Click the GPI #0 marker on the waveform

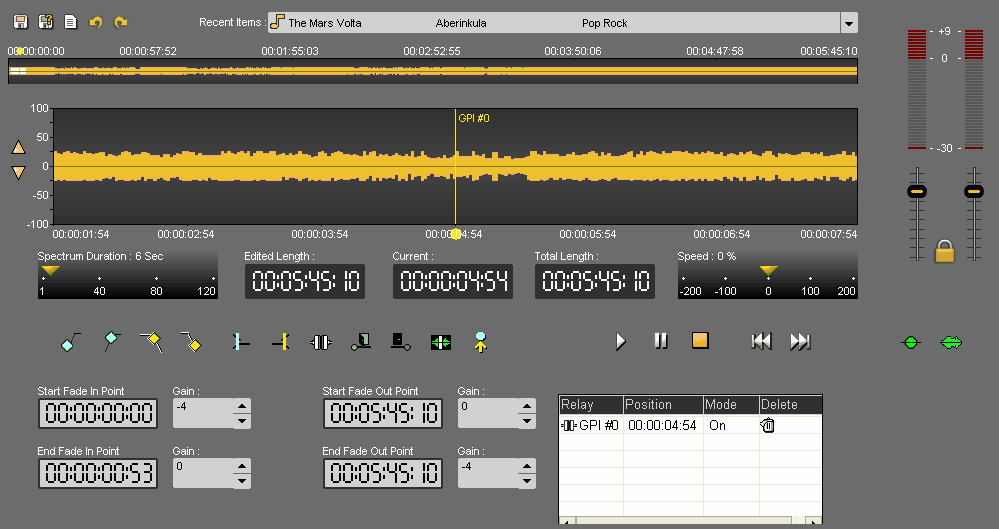coord(456,234)
